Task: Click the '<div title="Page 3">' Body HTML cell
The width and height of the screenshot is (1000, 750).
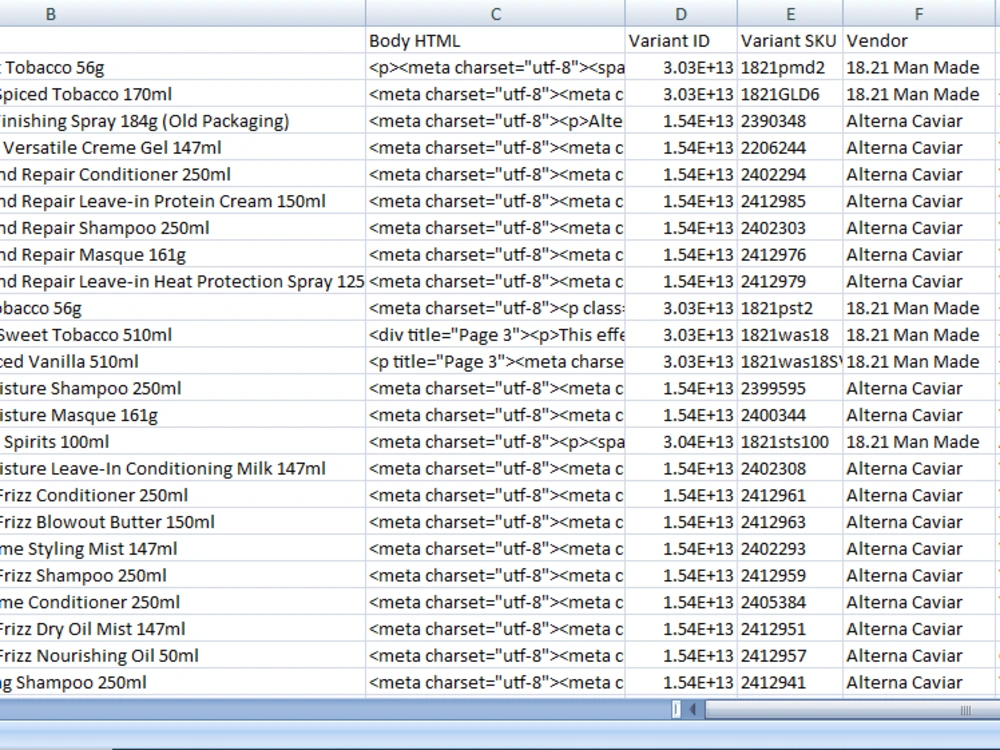Action: (496, 335)
